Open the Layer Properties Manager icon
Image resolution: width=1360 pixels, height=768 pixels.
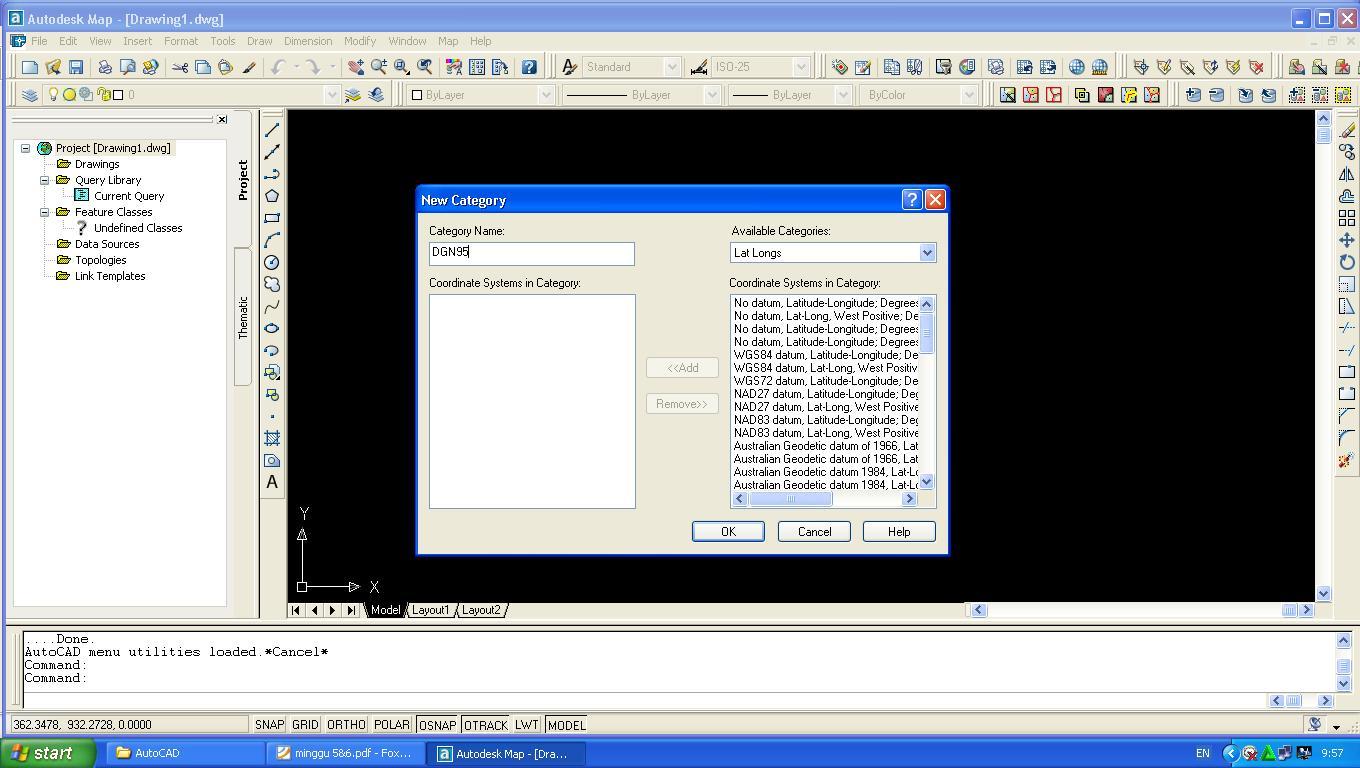tap(30, 95)
